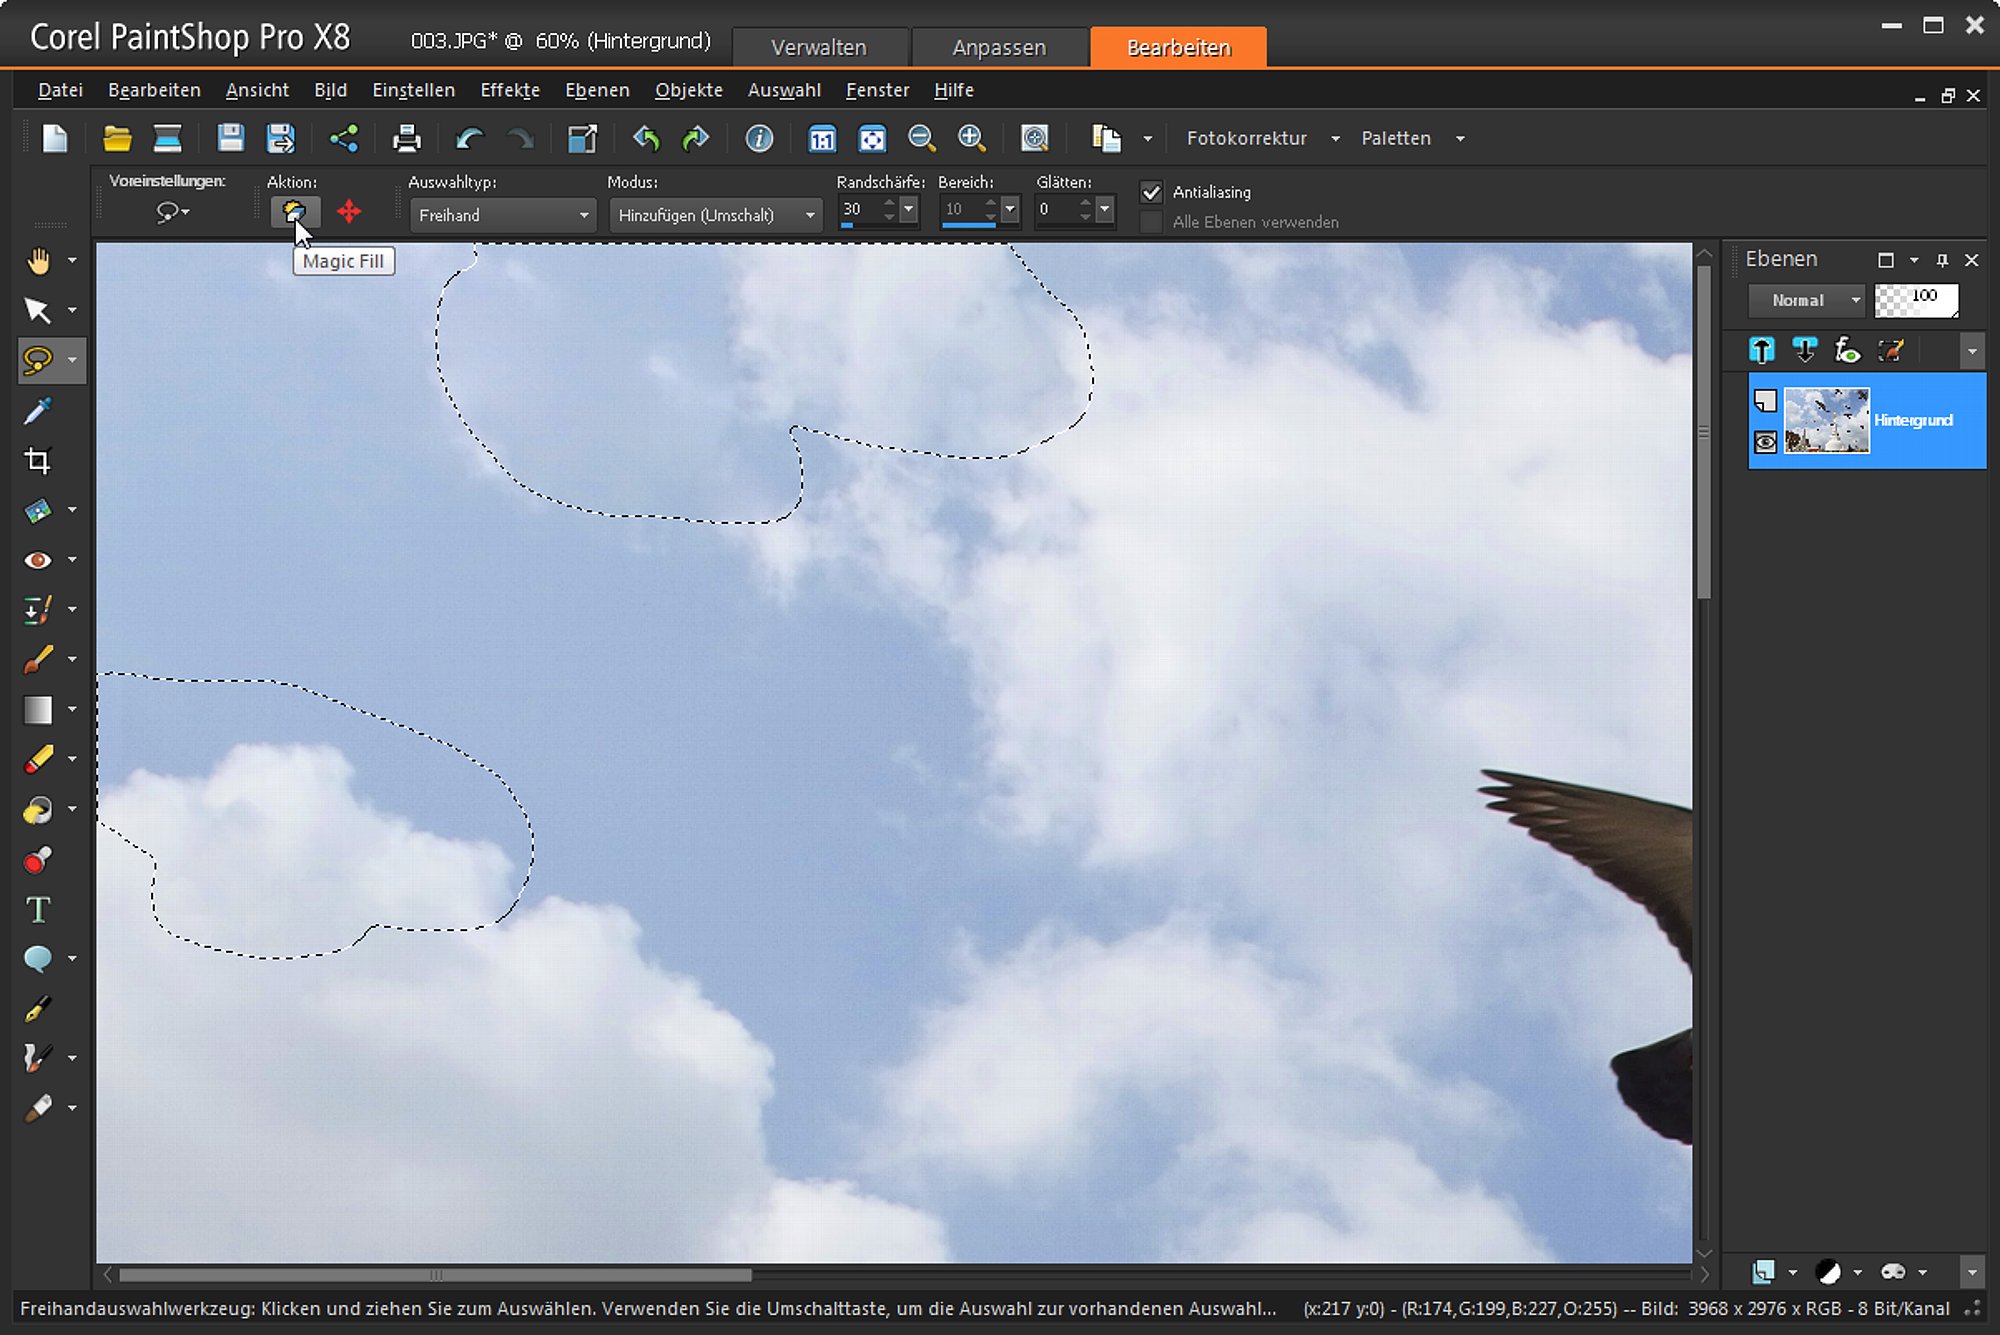The height and width of the screenshot is (1335, 2000).
Task: Open the Auswahl menu
Action: 784,90
